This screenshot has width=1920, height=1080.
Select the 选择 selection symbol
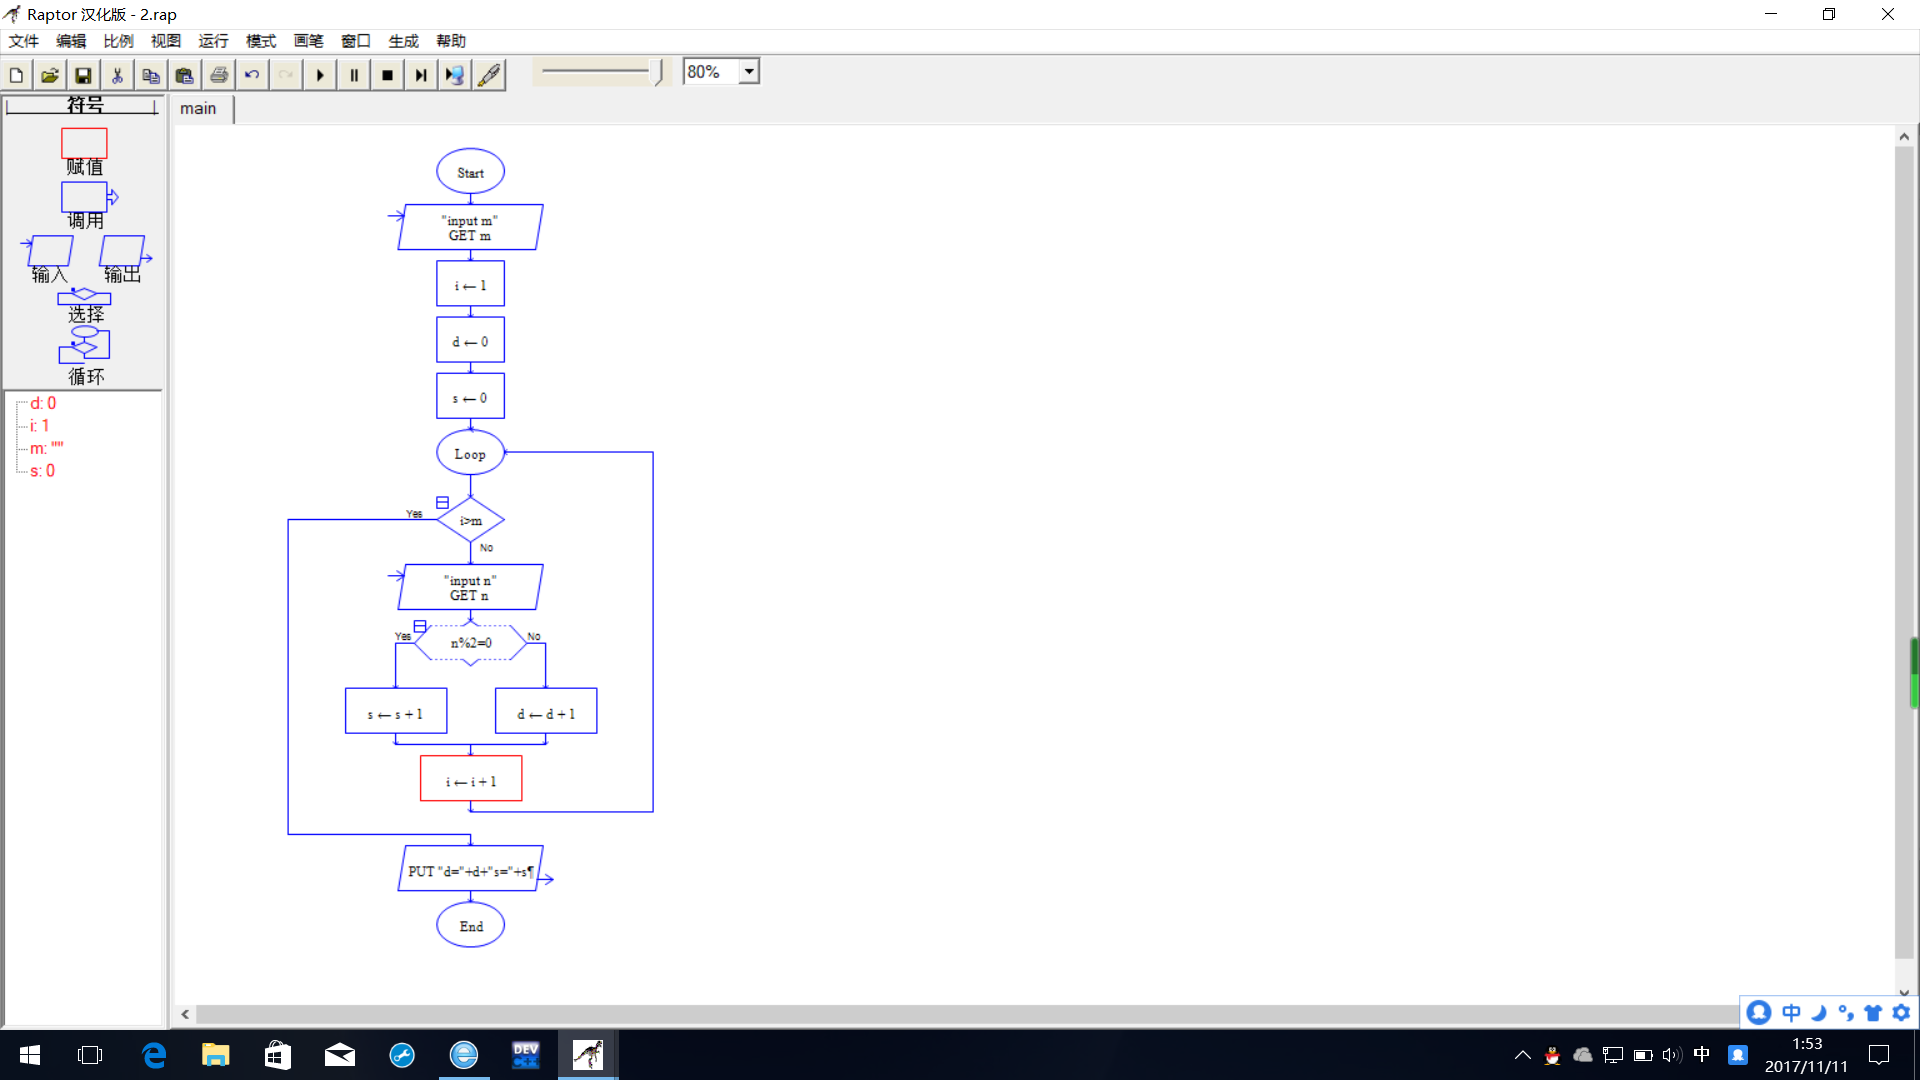(84, 297)
